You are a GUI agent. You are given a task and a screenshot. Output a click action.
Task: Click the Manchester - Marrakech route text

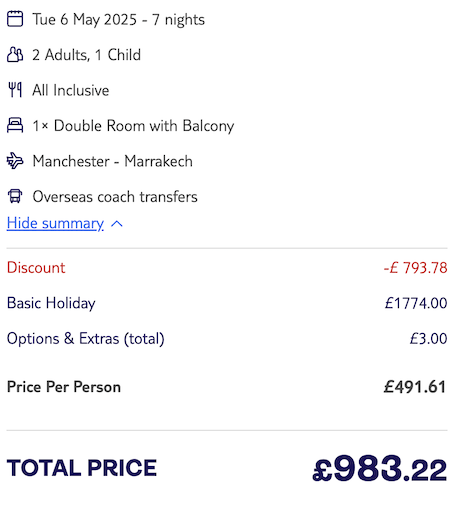click(x=113, y=161)
